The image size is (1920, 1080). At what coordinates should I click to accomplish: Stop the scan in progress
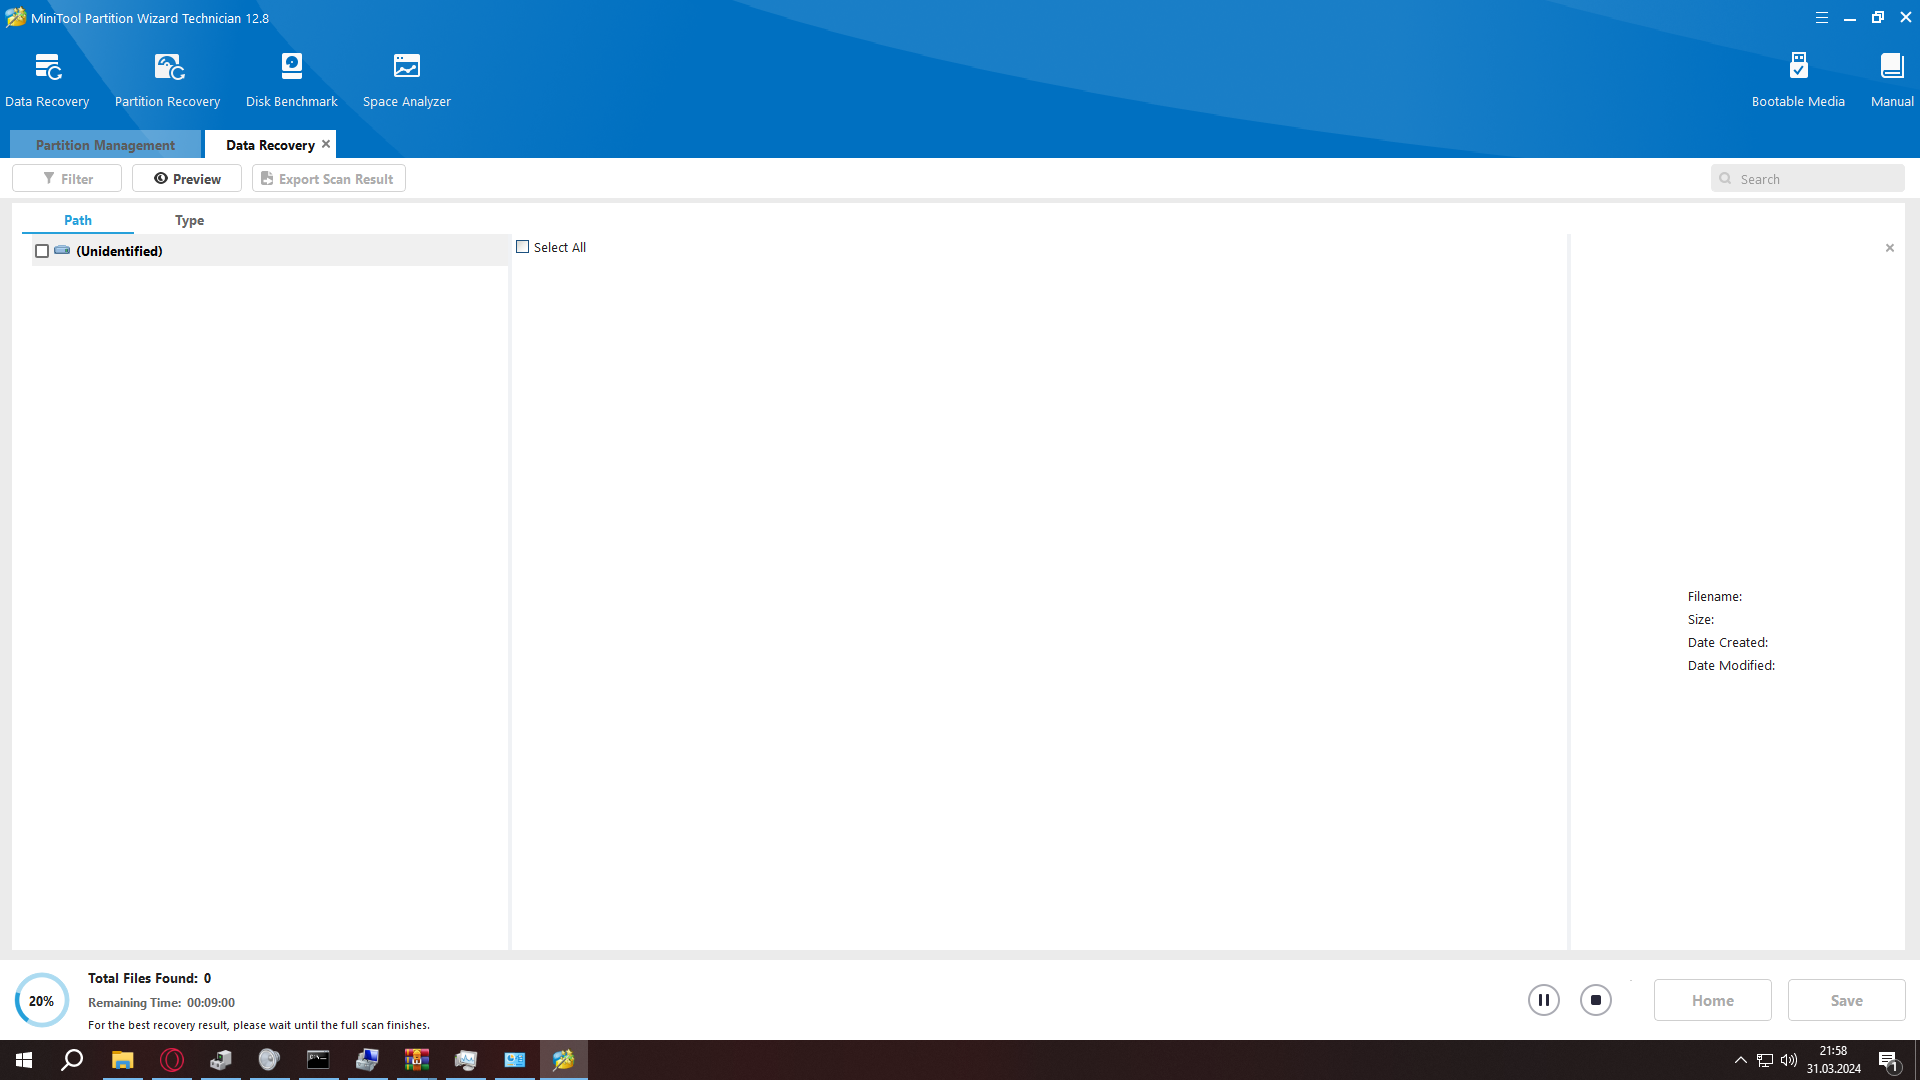tap(1595, 1000)
